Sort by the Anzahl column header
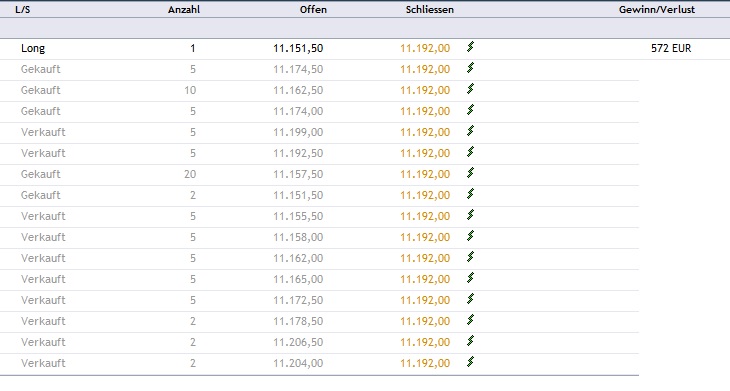Image resolution: width=730 pixels, height=391 pixels. 184,9
